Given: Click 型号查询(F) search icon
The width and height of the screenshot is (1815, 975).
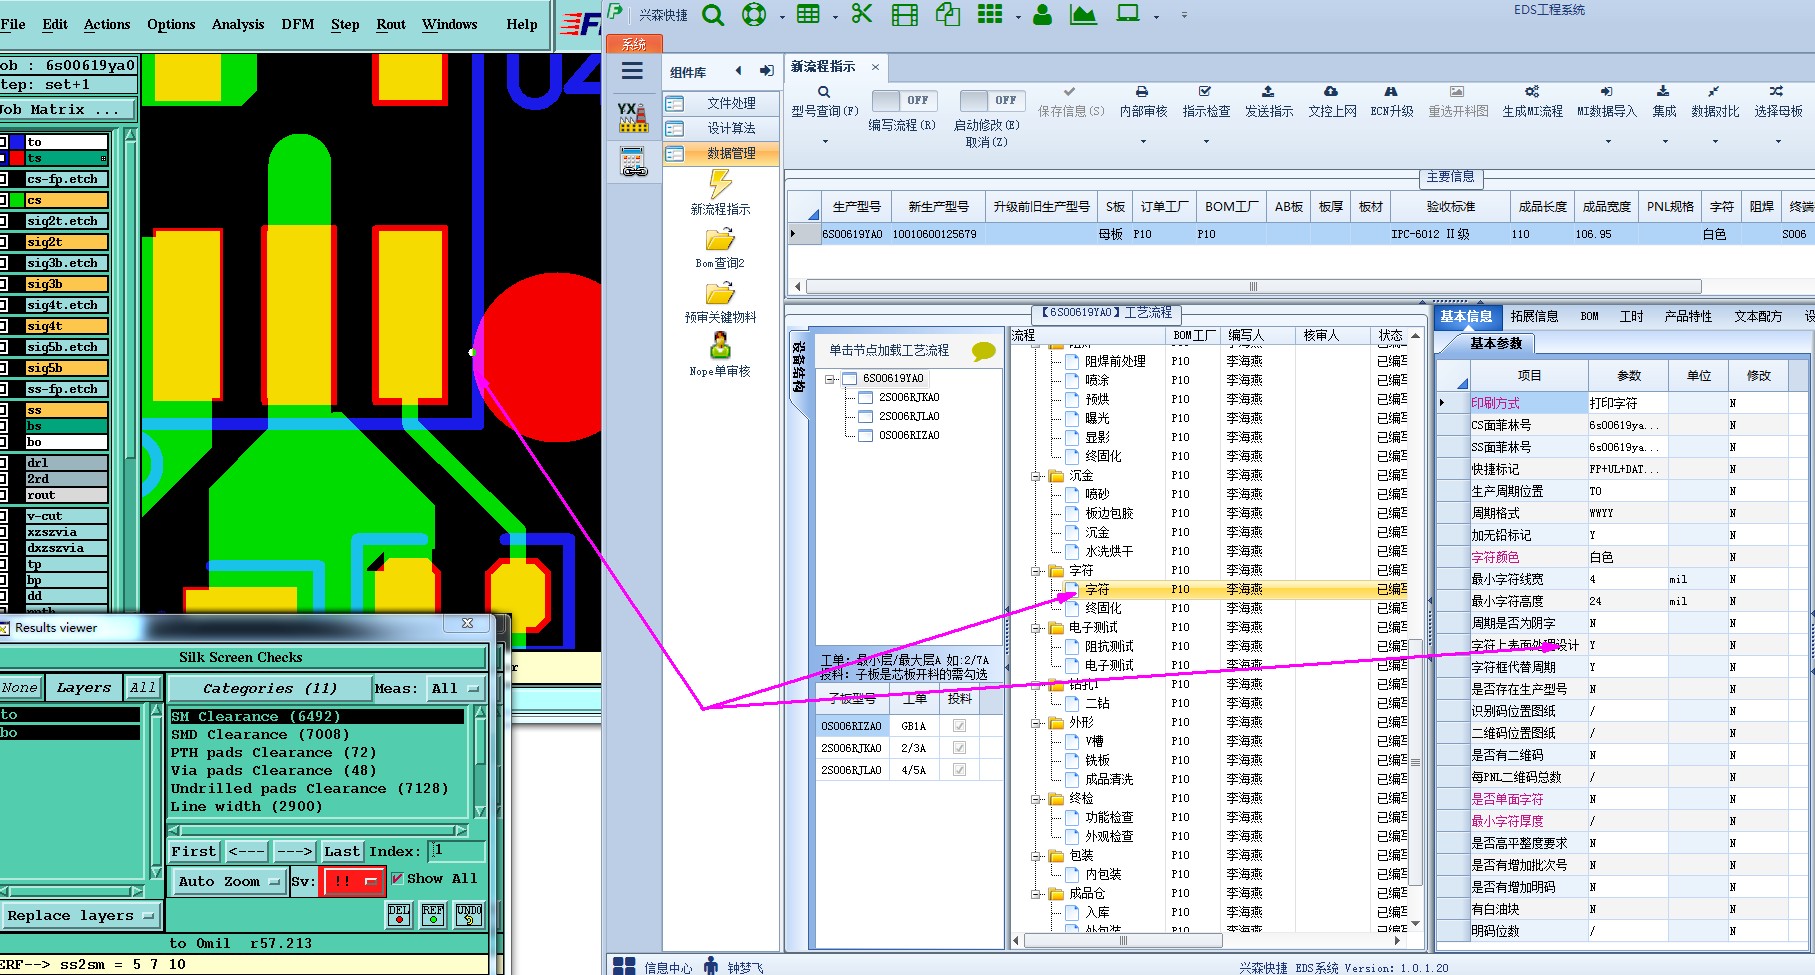Looking at the screenshot, I should (x=824, y=92).
